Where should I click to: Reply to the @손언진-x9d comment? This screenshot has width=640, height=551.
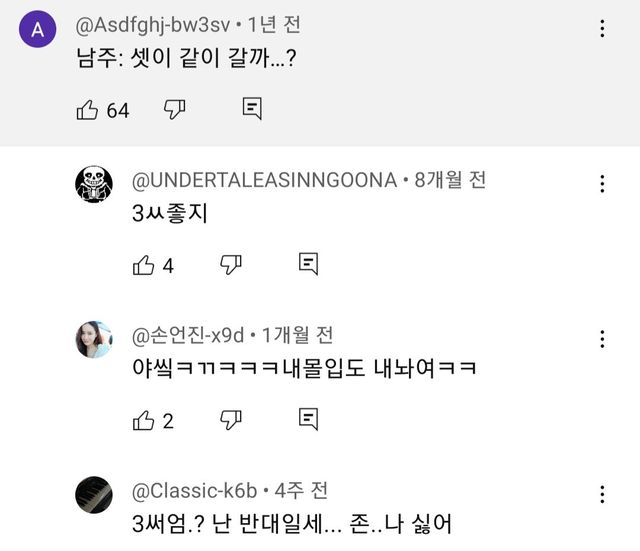coord(308,419)
